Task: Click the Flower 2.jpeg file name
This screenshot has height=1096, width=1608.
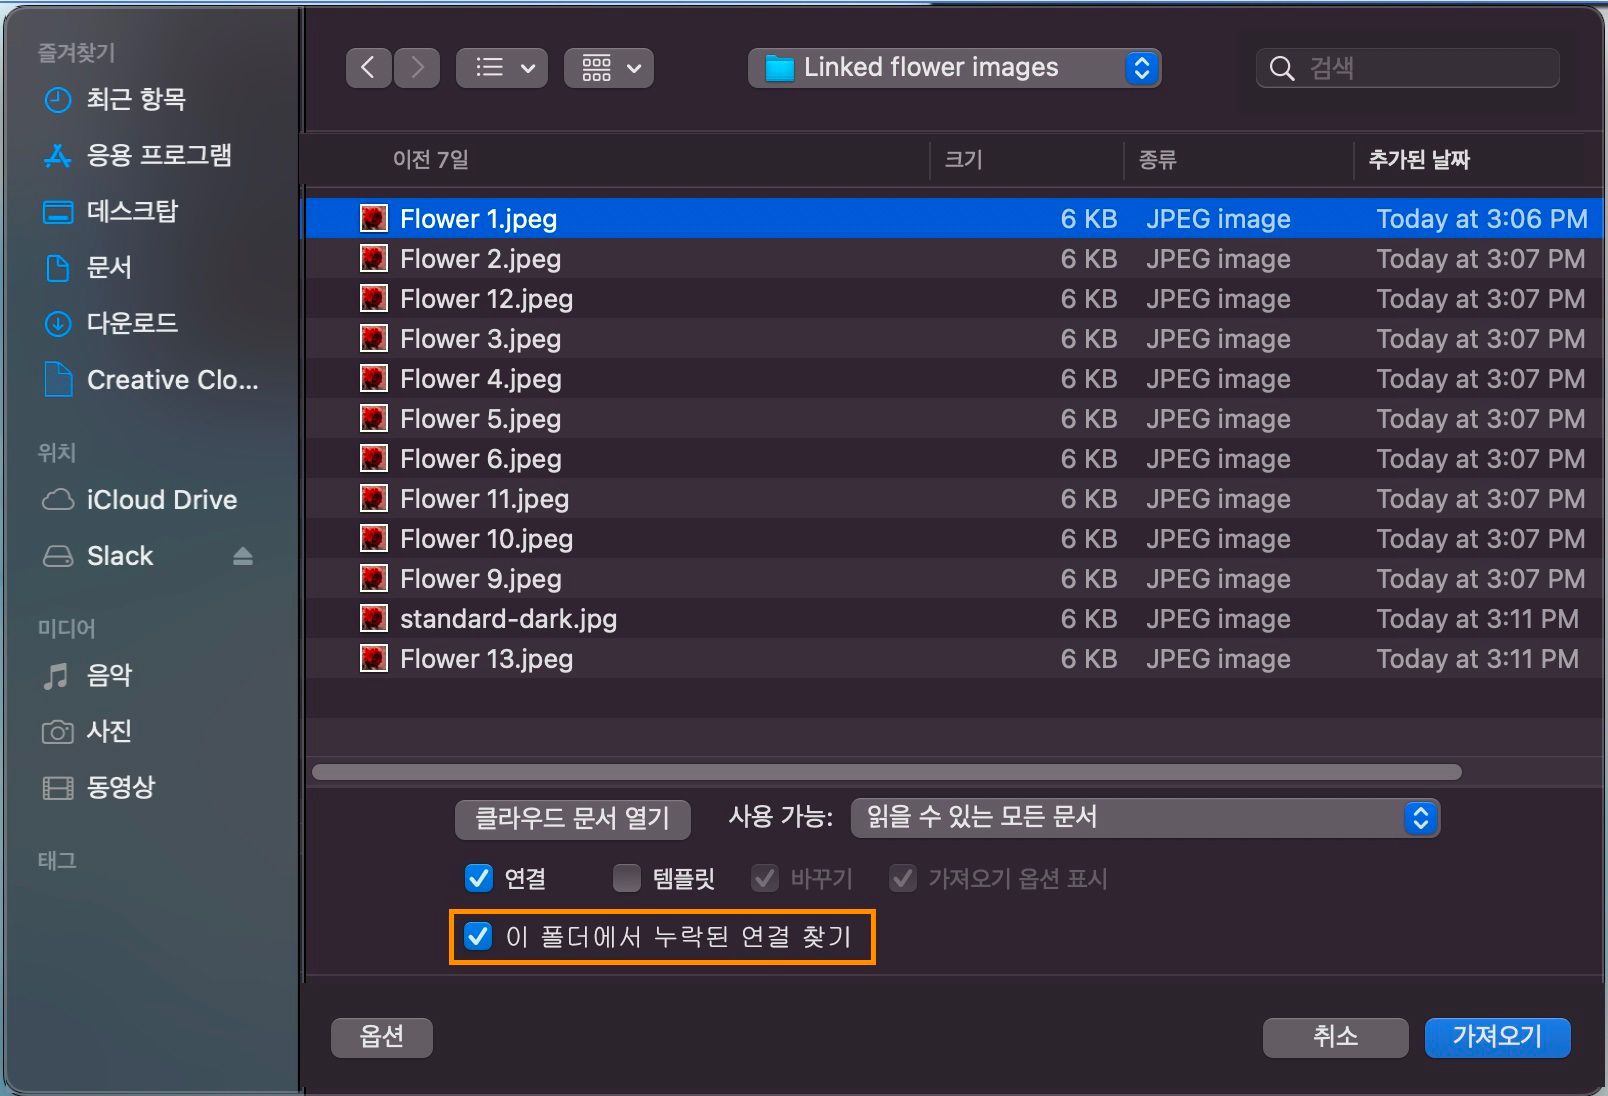Action: click(481, 259)
